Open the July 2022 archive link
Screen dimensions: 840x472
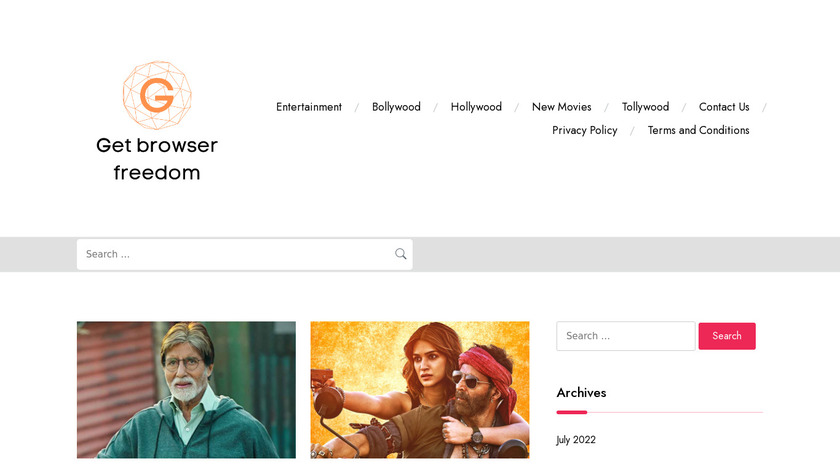[x=576, y=440]
